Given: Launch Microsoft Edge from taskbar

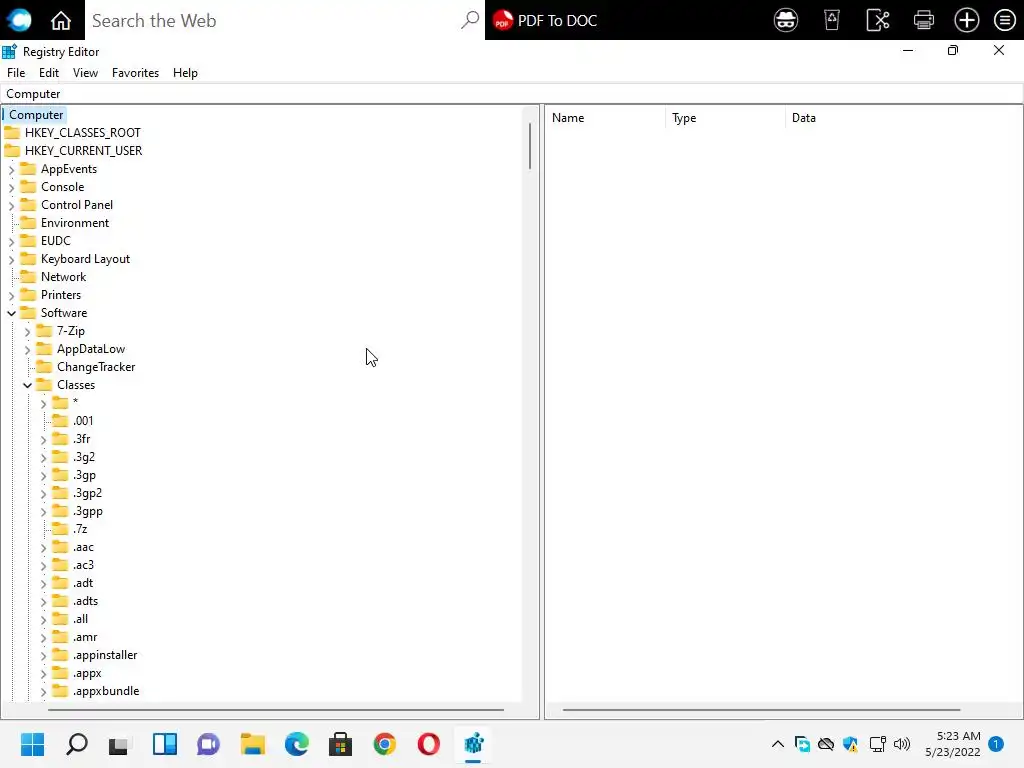Looking at the screenshot, I should [296, 744].
